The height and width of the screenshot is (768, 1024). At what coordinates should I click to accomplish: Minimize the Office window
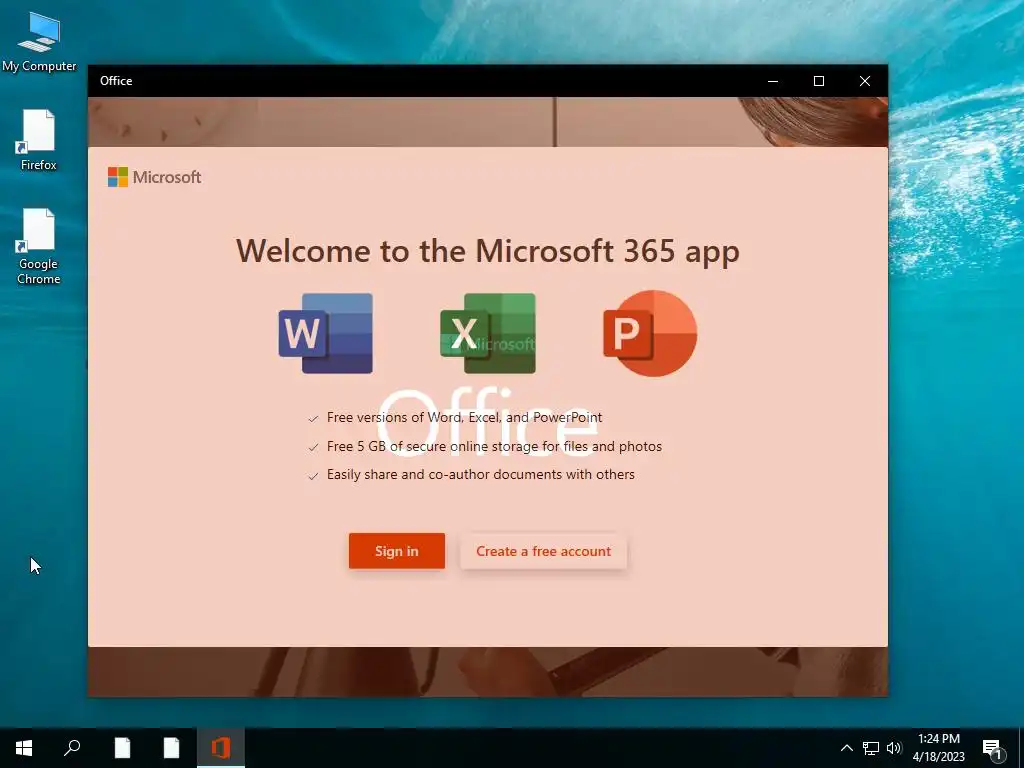773,81
